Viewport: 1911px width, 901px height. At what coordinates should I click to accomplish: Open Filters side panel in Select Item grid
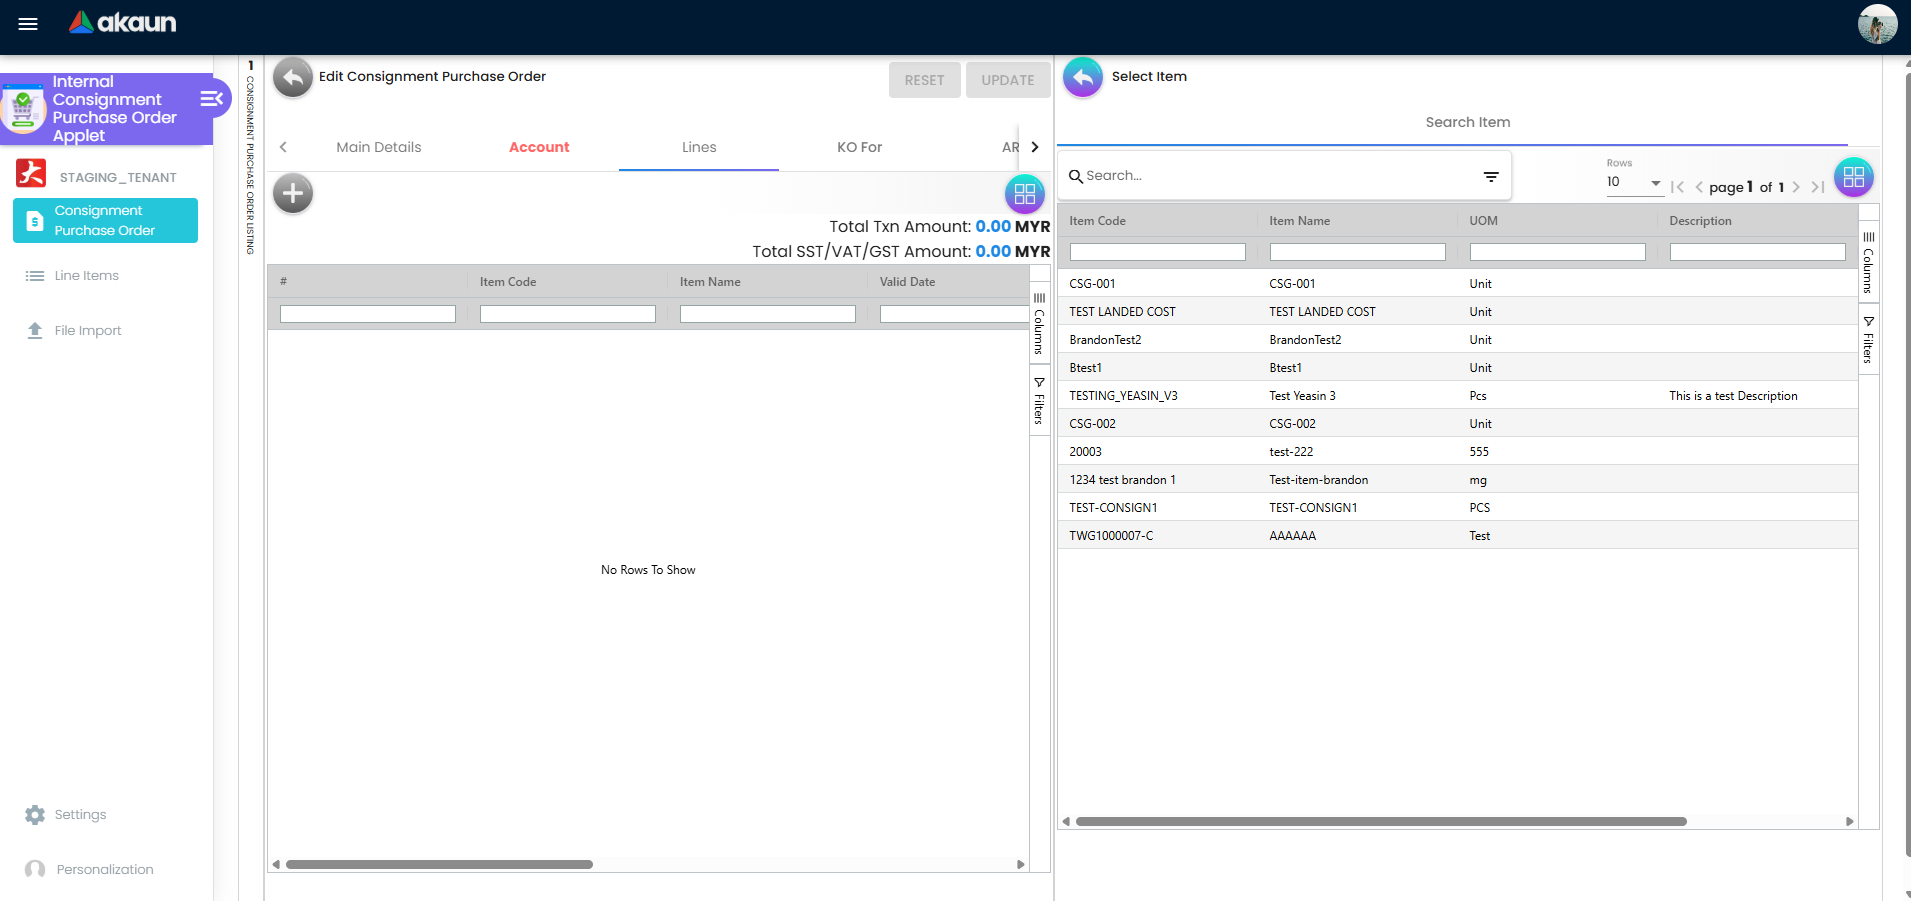coord(1868,339)
